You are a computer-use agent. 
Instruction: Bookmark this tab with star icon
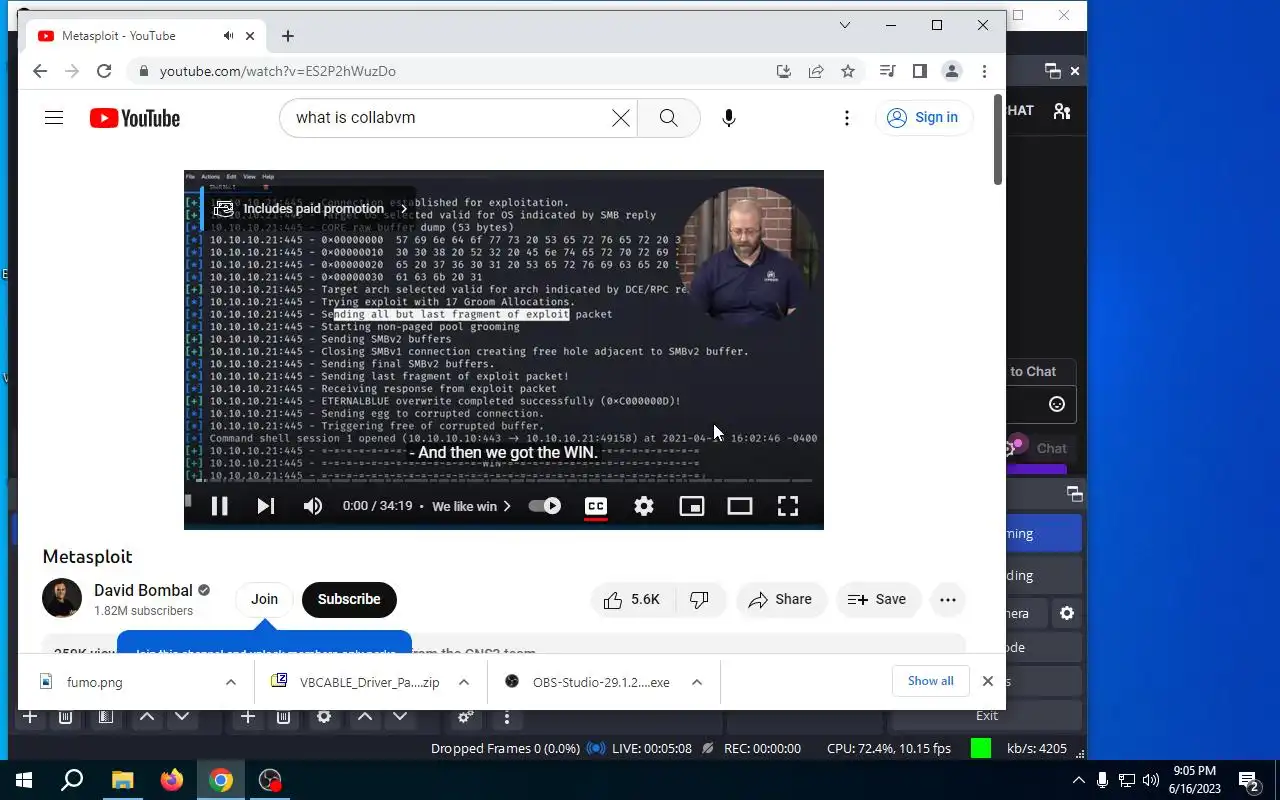pos(848,71)
